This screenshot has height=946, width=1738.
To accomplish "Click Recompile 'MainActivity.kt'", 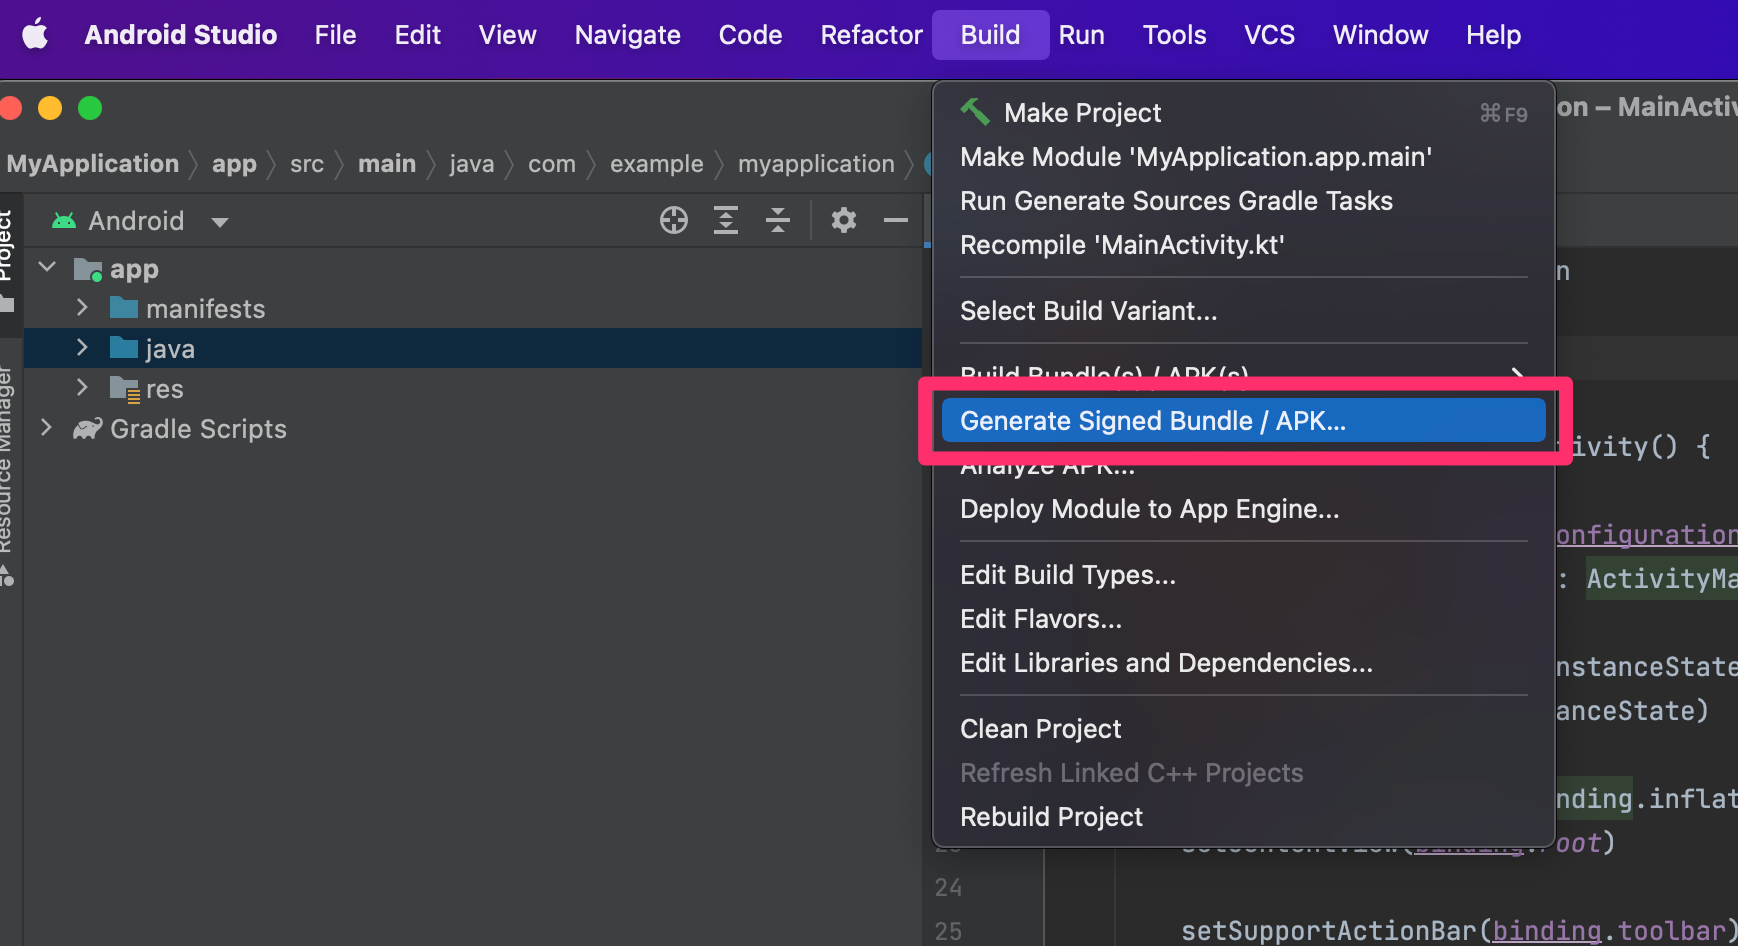I will (x=1122, y=244).
